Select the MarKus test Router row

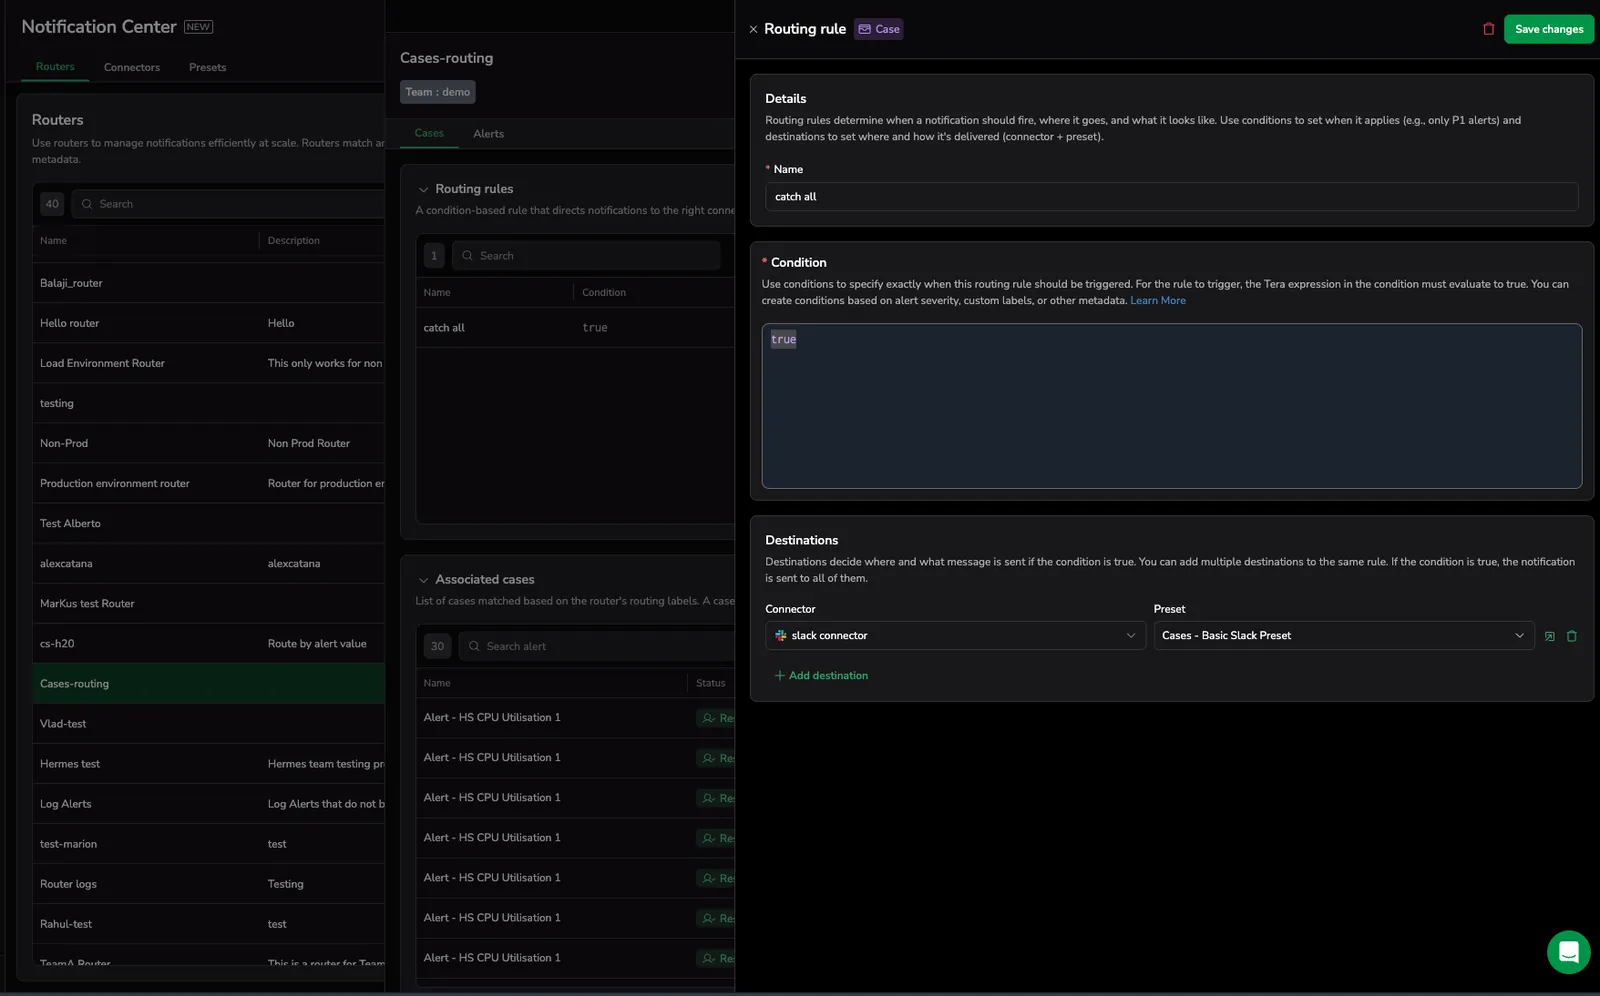point(208,603)
